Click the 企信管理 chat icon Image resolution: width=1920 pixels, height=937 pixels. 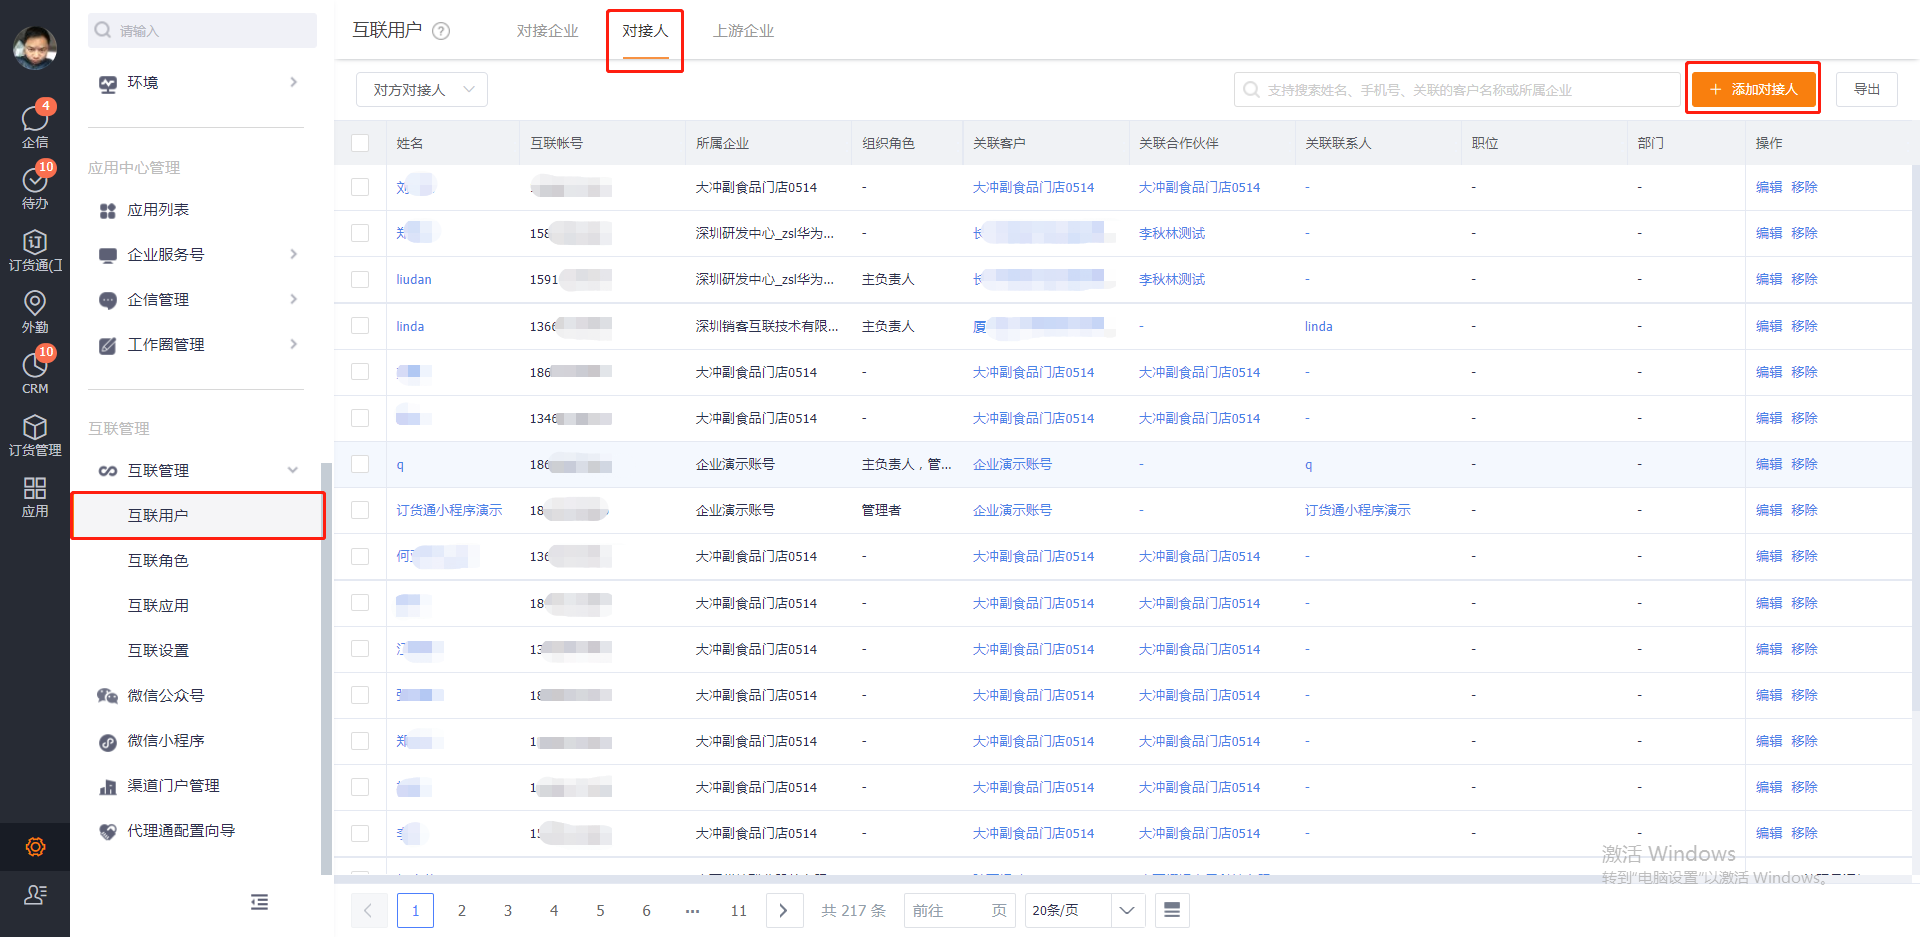(108, 300)
